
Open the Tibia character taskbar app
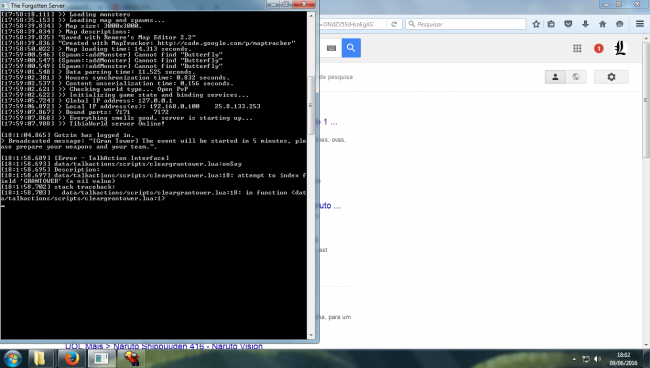(x=131, y=358)
